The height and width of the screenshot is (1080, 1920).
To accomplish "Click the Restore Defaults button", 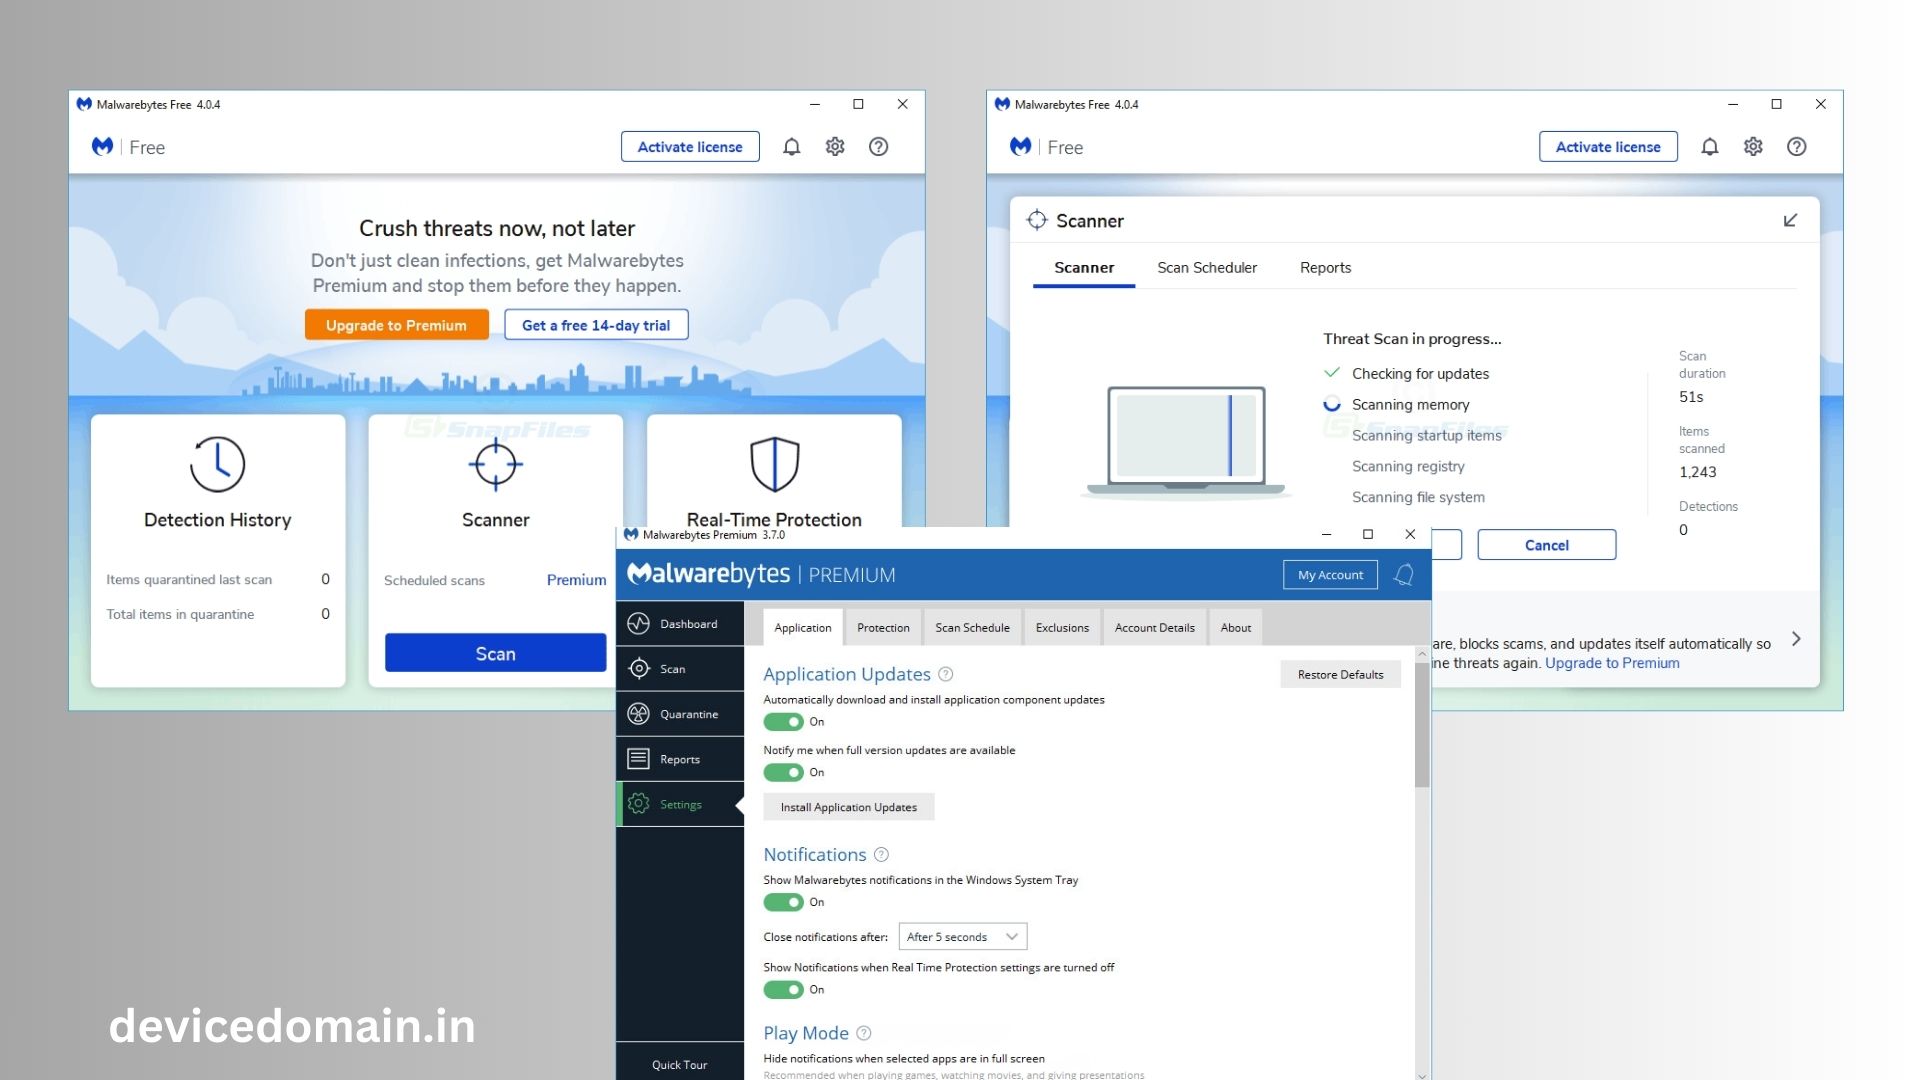I will pyautogui.click(x=1340, y=675).
